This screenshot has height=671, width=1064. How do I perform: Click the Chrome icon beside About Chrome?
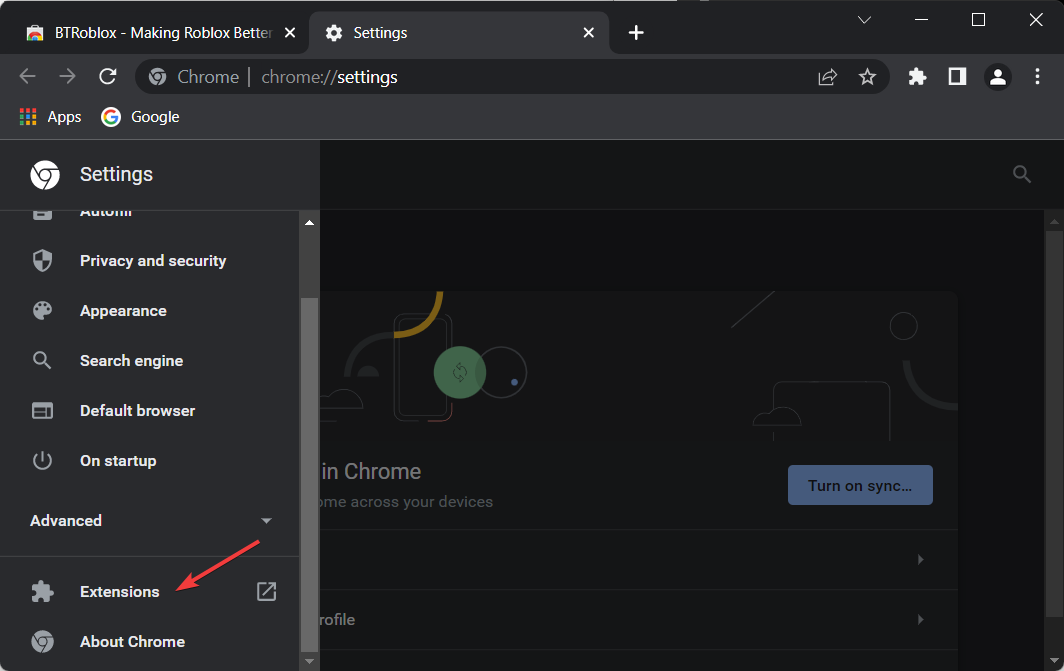point(42,642)
